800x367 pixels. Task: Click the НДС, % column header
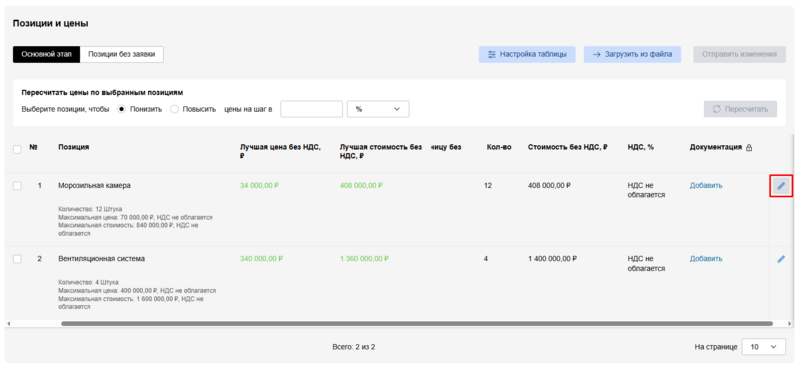point(640,147)
